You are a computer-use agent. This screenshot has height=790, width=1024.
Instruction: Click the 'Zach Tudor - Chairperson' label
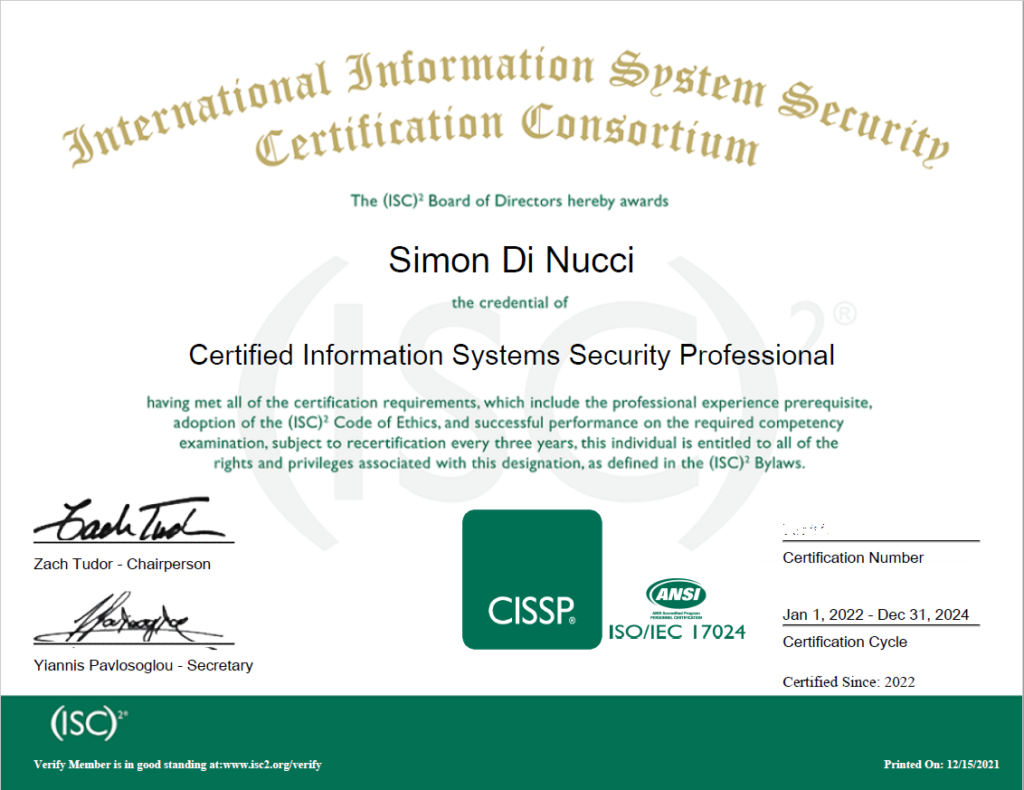coord(122,564)
